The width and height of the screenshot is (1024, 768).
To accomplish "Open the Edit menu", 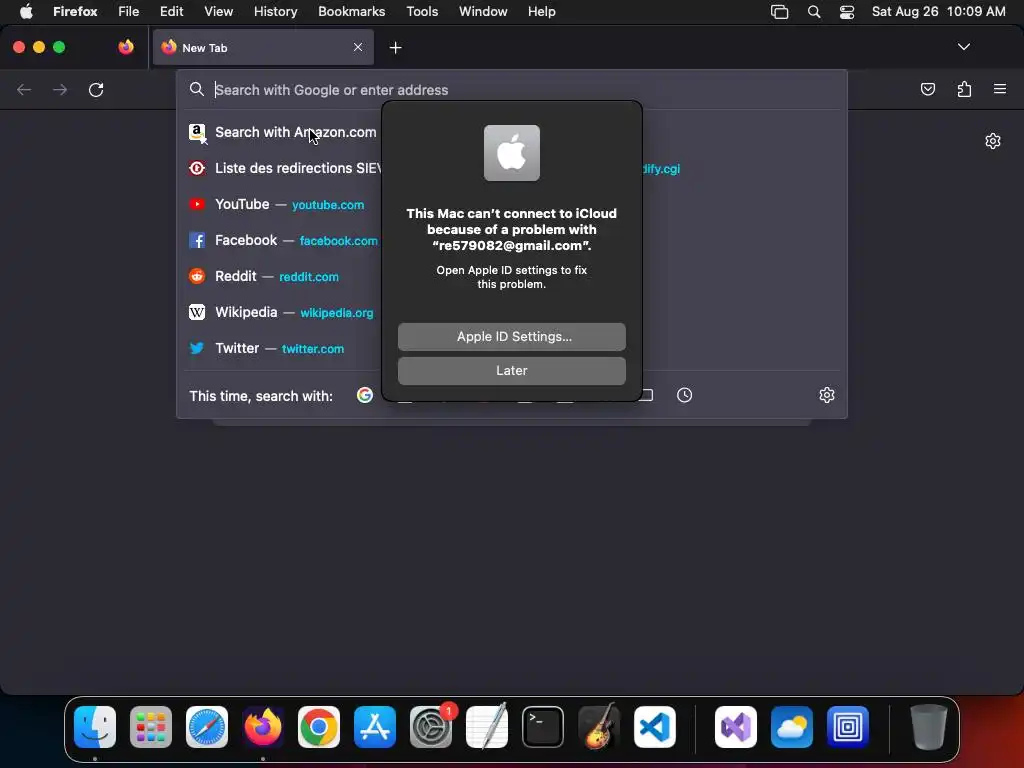I will coord(172,12).
